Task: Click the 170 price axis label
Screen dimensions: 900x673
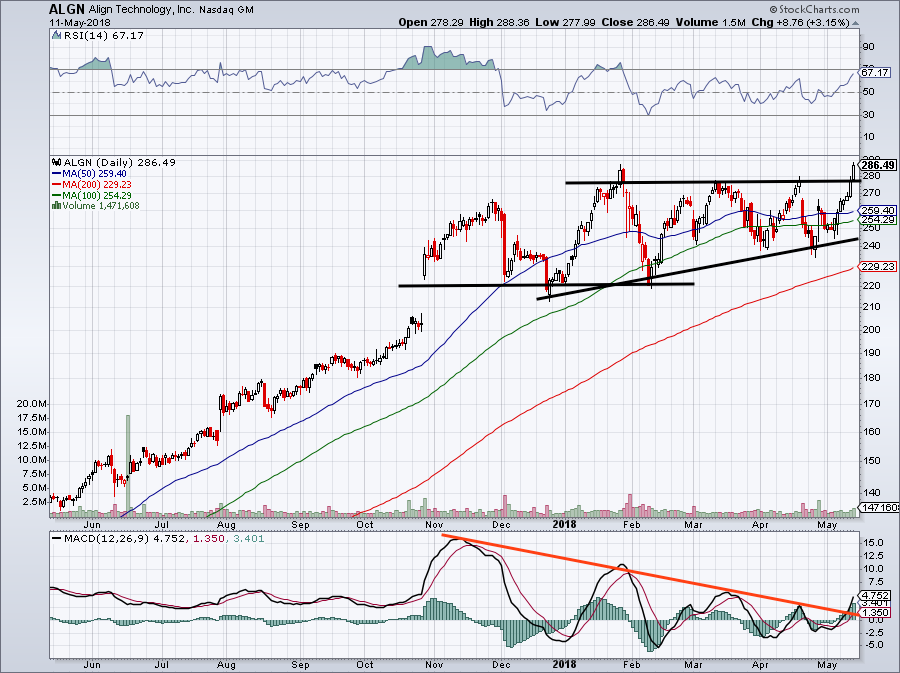Action: click(x=871, y=403)
